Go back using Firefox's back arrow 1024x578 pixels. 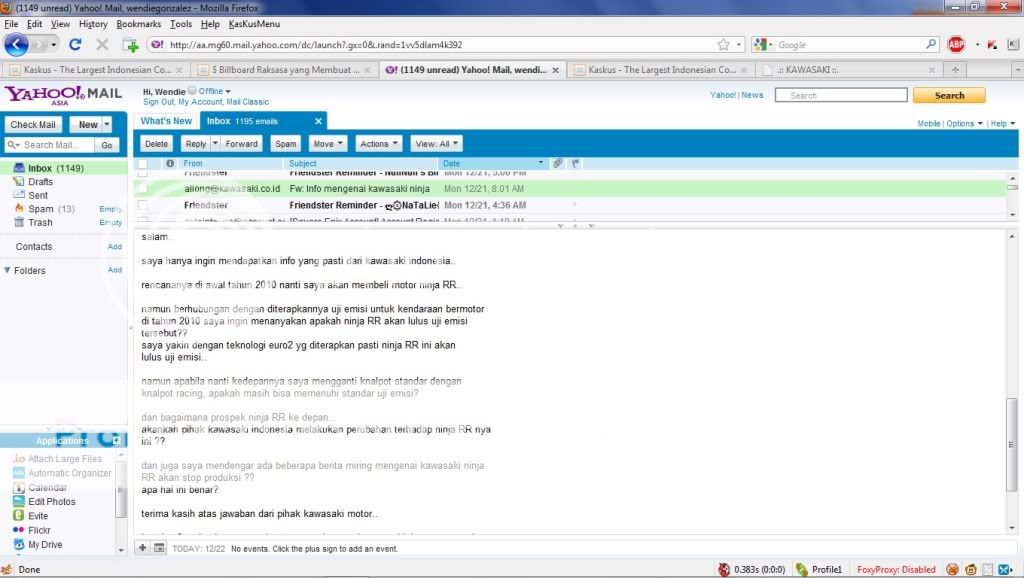click(16, 44)
